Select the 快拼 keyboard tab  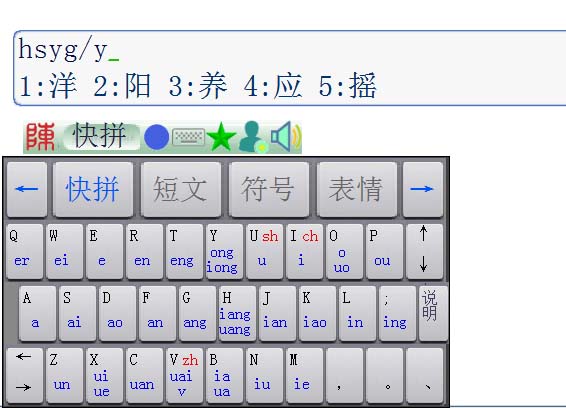93,190
